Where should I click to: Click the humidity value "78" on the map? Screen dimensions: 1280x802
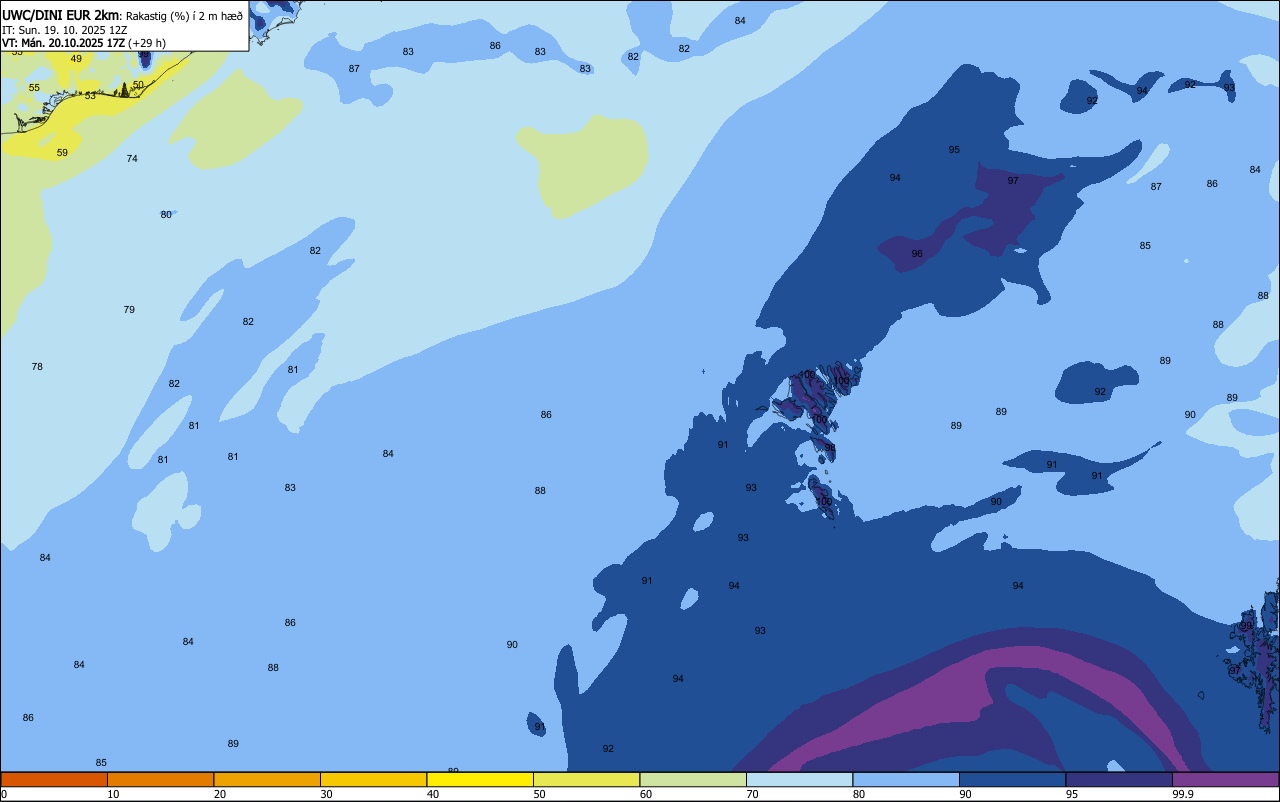coord(37,367)
